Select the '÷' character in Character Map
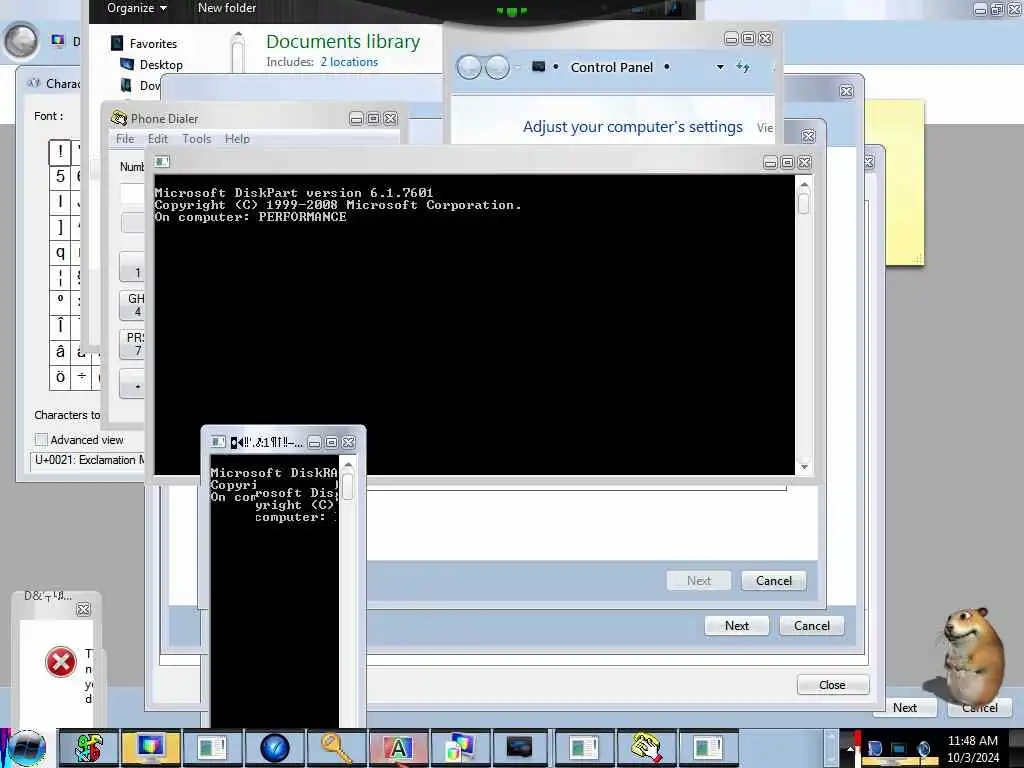 (82, 377)
